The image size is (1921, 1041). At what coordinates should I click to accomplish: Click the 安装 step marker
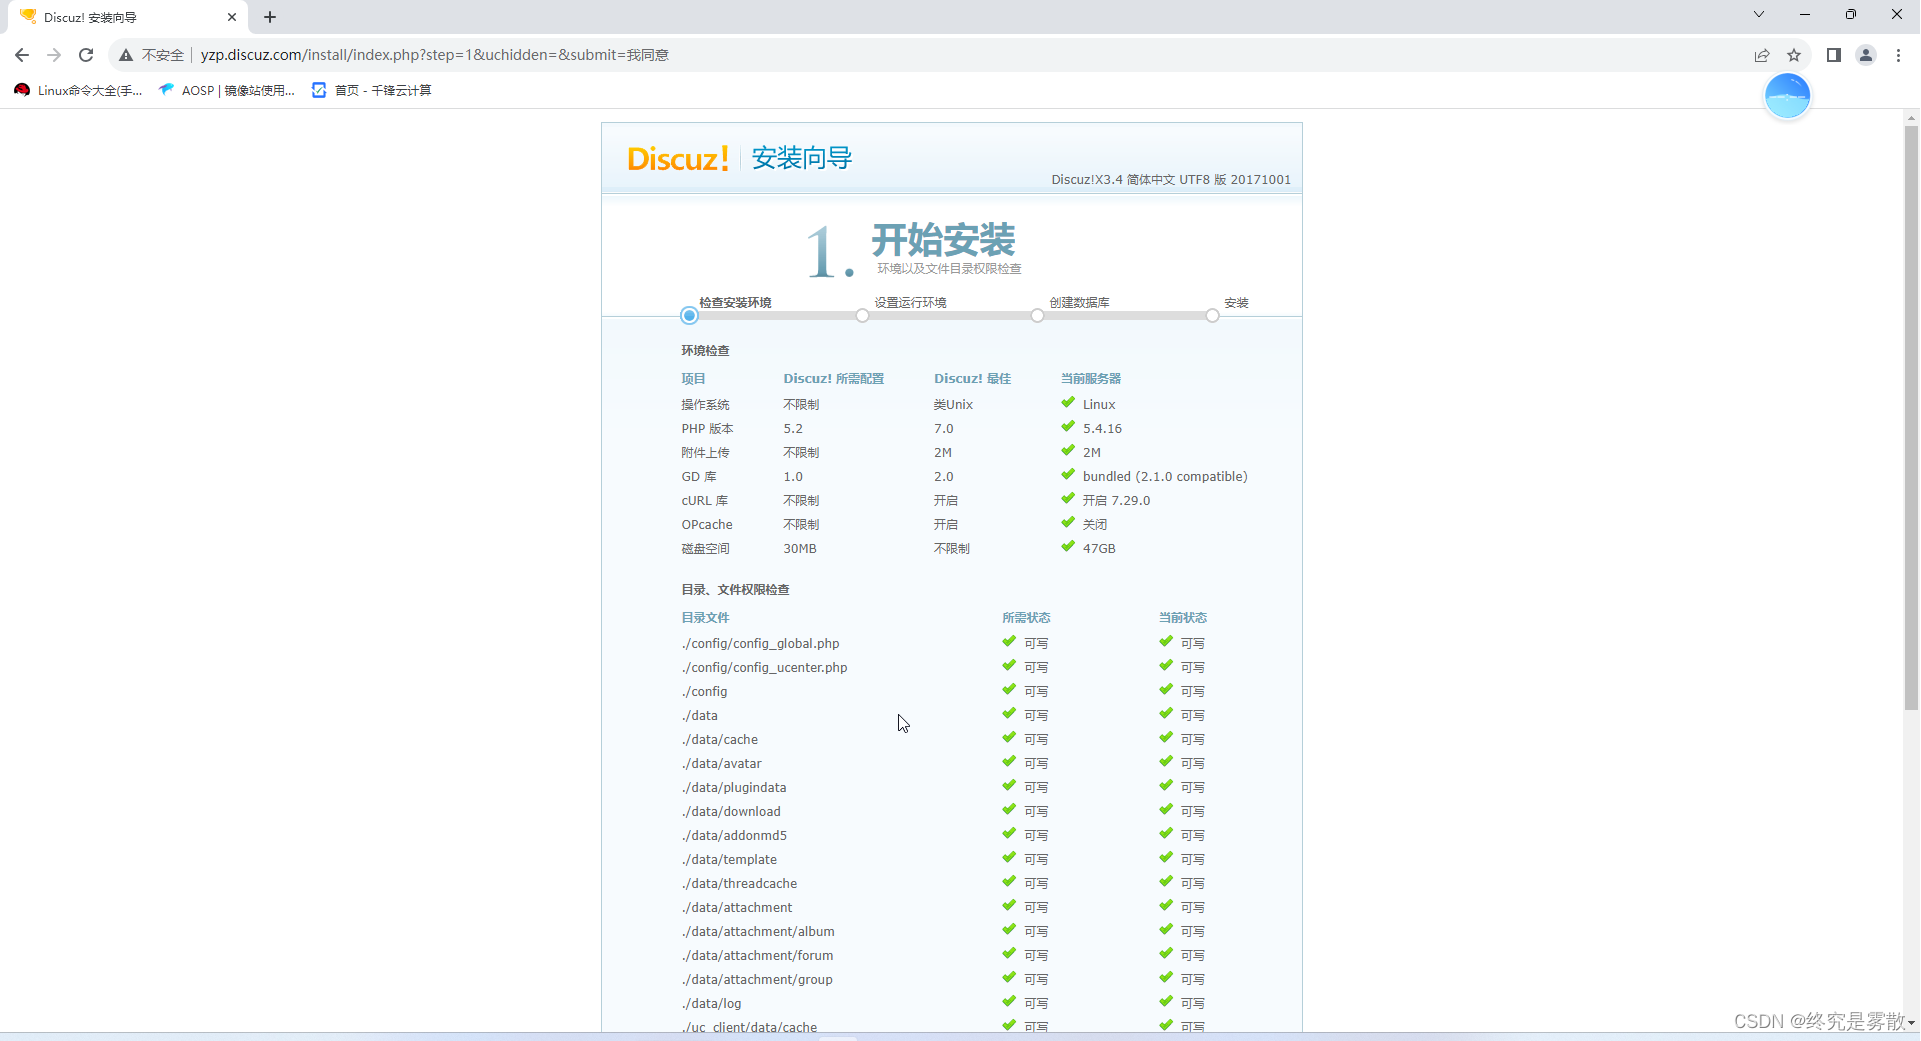[x=1212, y=316]
